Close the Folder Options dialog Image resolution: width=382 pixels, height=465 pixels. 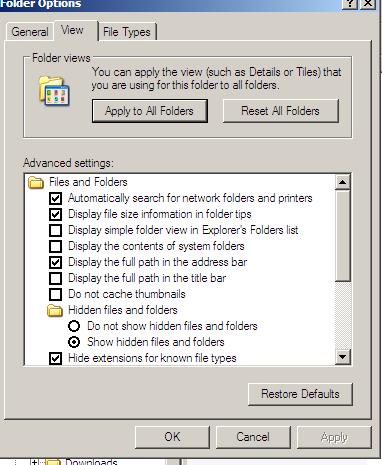pos(367,3)
